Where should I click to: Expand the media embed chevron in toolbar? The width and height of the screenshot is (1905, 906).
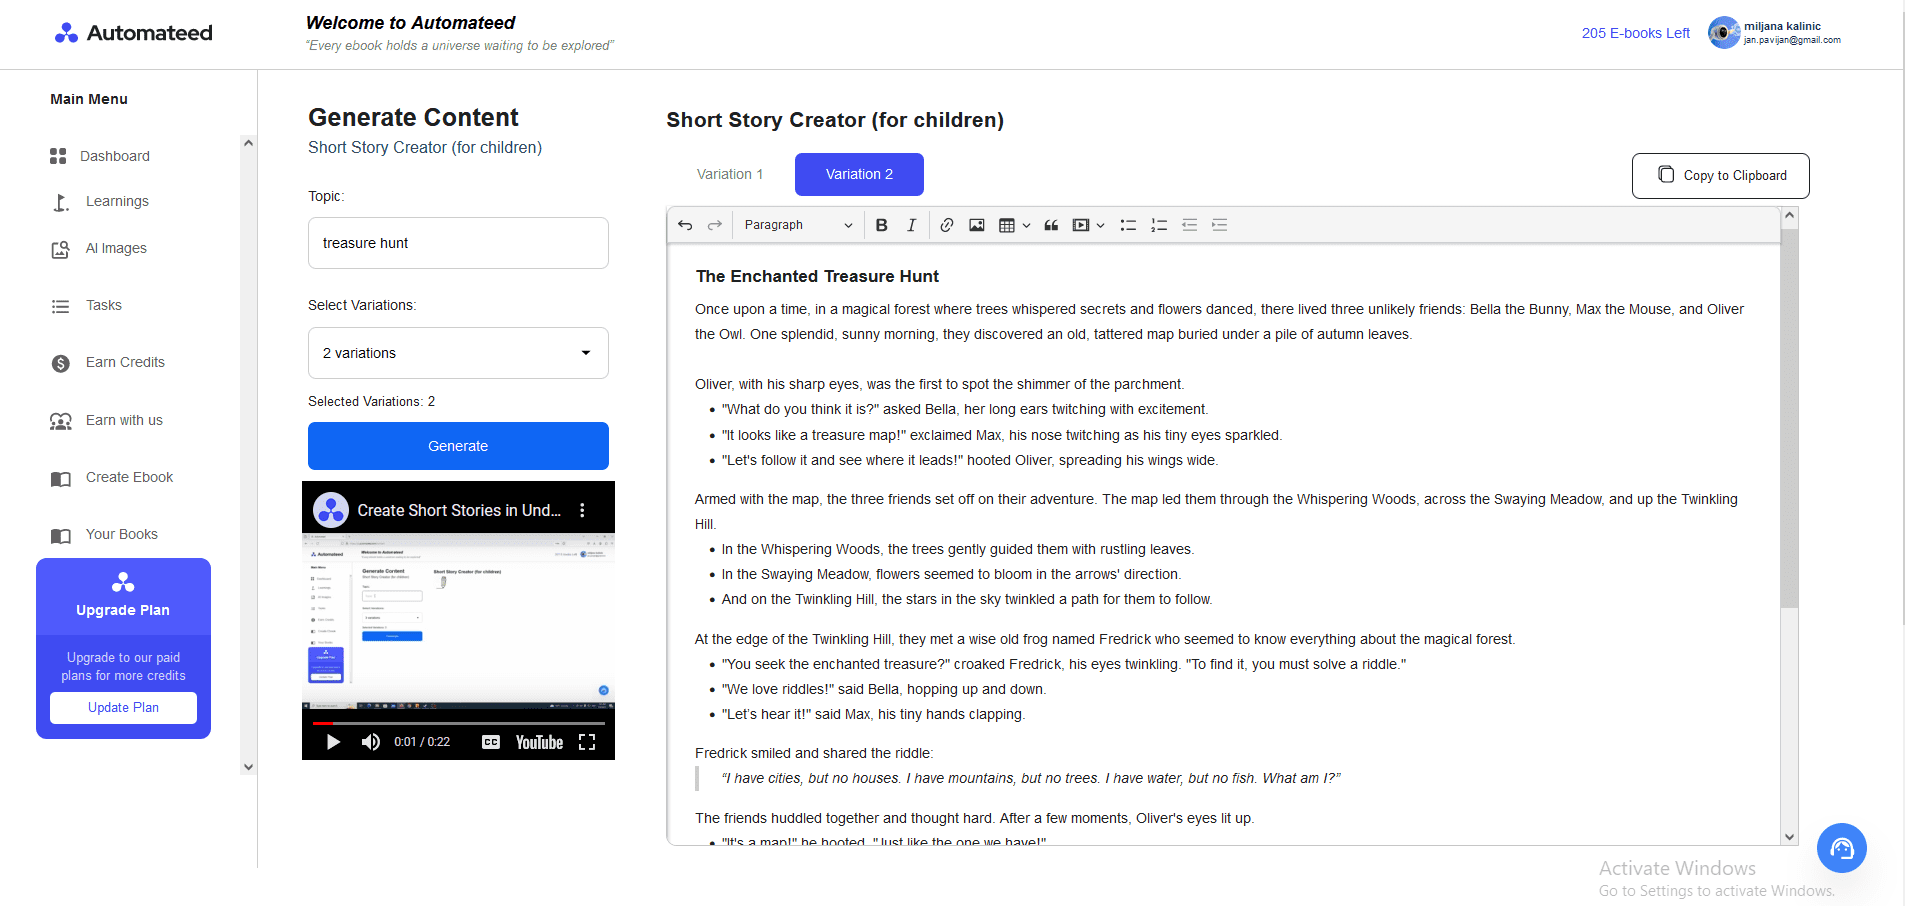point(1099,225)
